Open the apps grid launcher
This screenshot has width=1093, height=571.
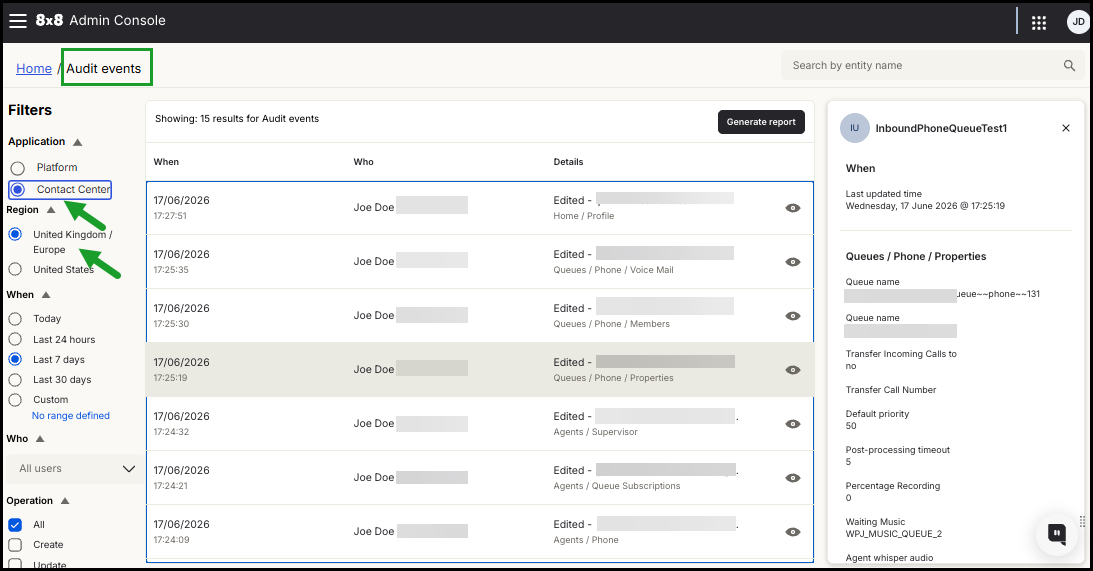coord(1039,23)
